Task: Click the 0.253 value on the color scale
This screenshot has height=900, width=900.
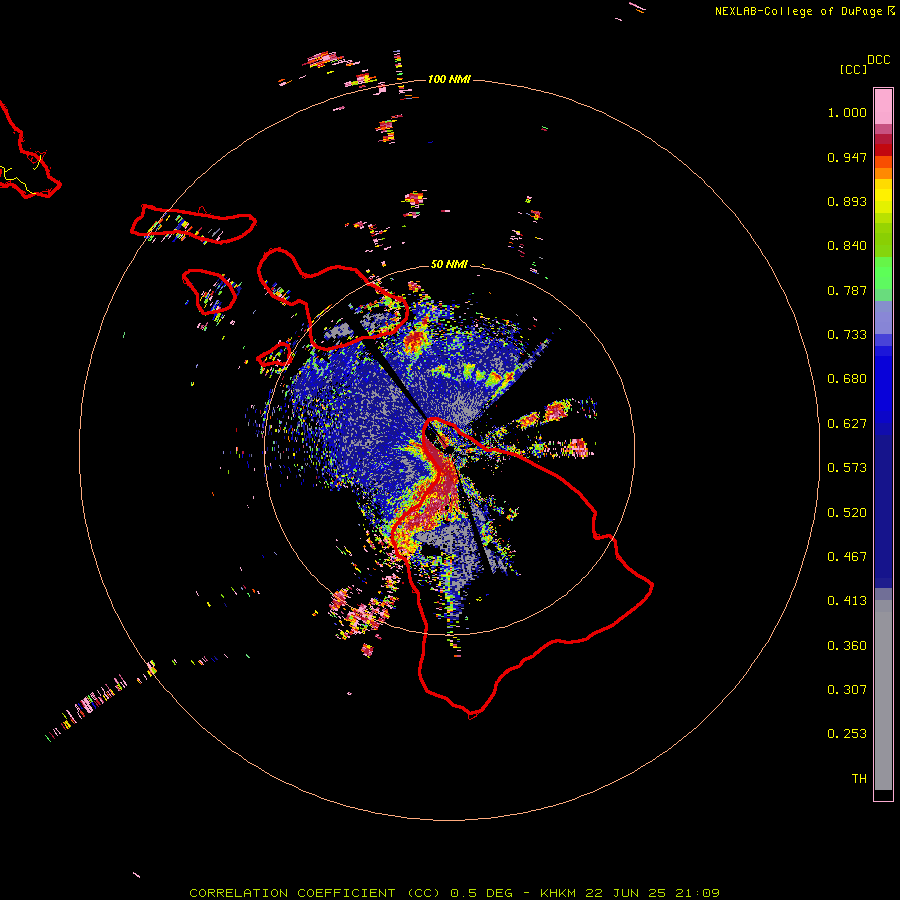Action: (847, 734)
